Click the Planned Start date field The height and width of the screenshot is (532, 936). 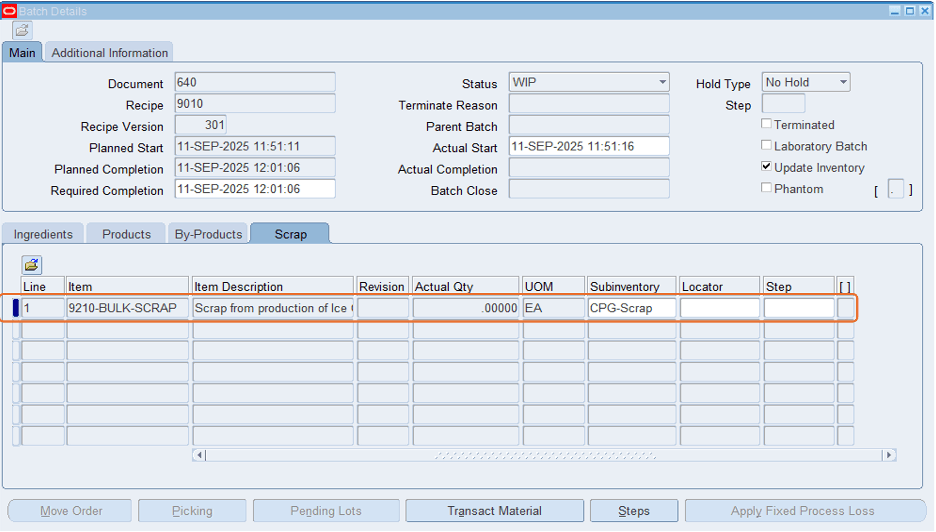pos(255,146)
